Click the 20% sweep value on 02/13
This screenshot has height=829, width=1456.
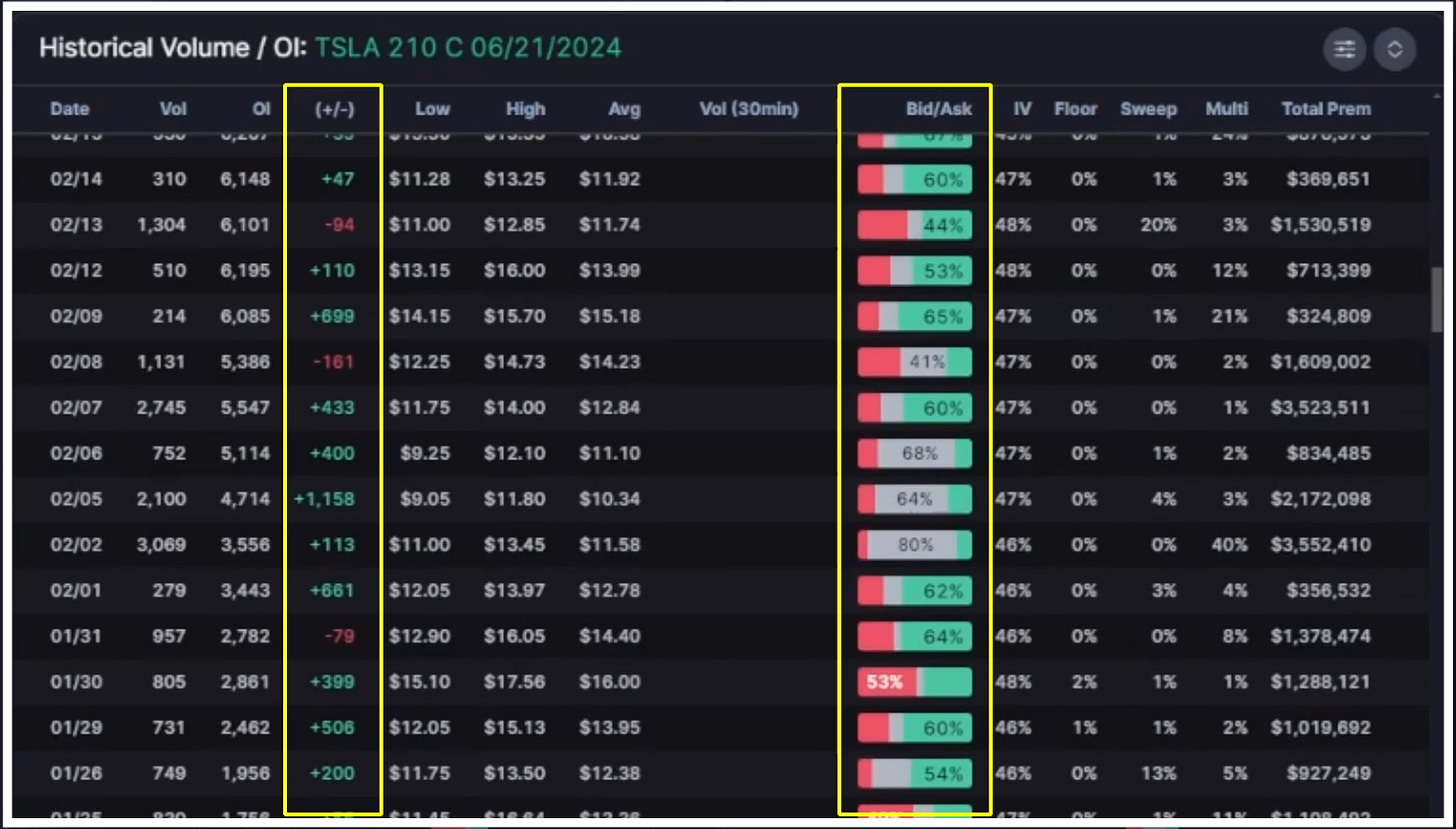[x=1159, y=225]
